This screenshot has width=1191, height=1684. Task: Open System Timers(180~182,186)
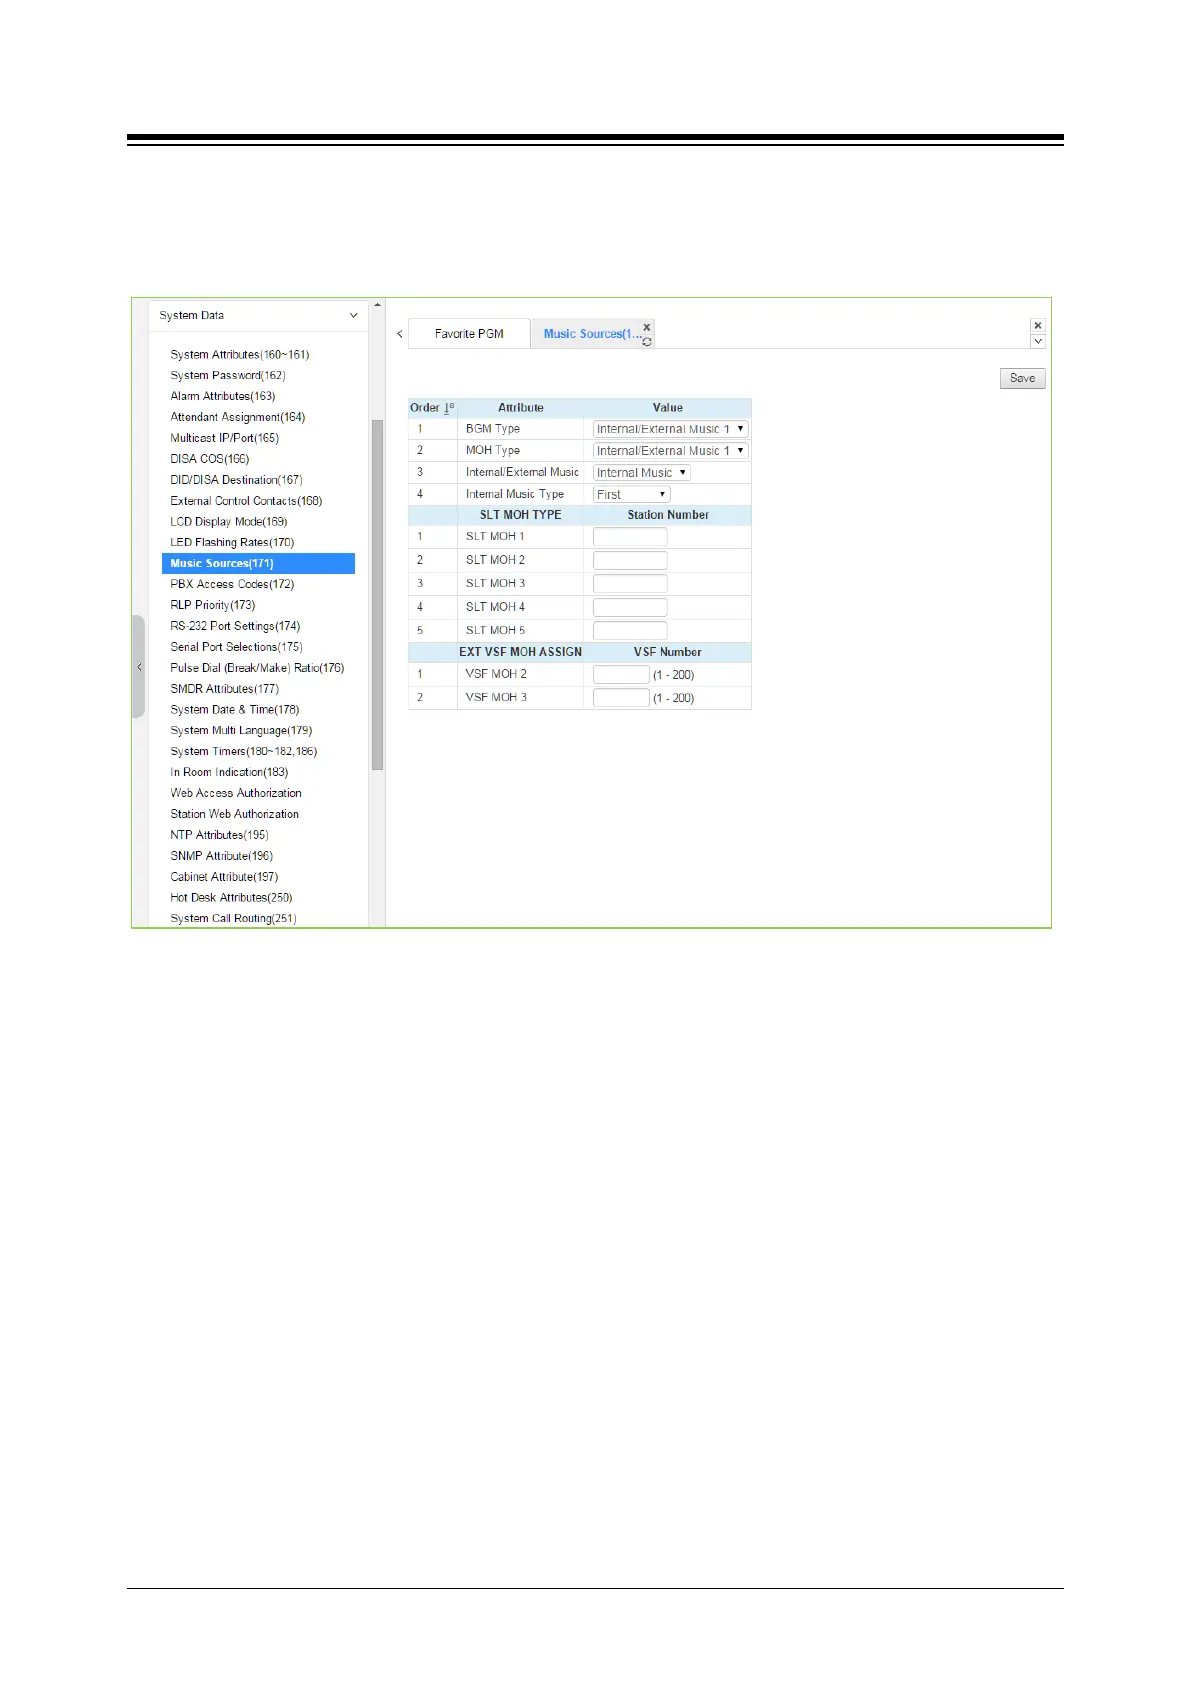244,752
